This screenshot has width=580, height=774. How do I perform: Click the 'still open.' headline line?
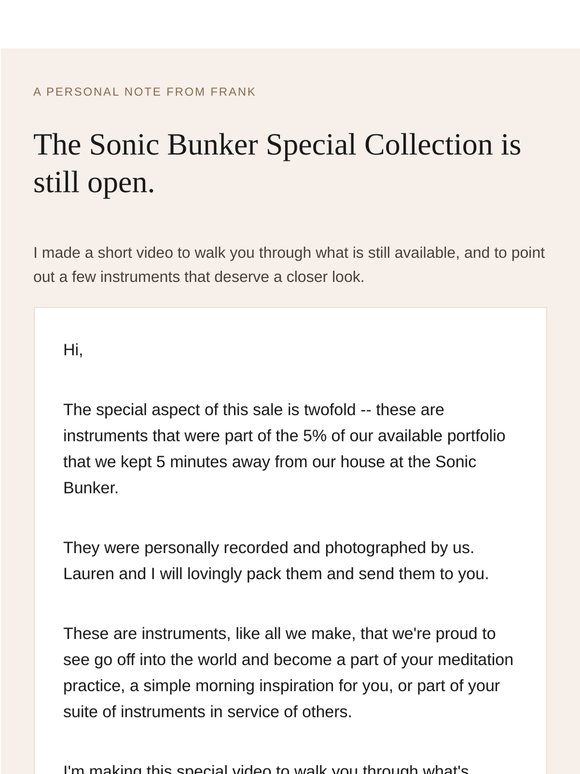[x=94, y=183]
